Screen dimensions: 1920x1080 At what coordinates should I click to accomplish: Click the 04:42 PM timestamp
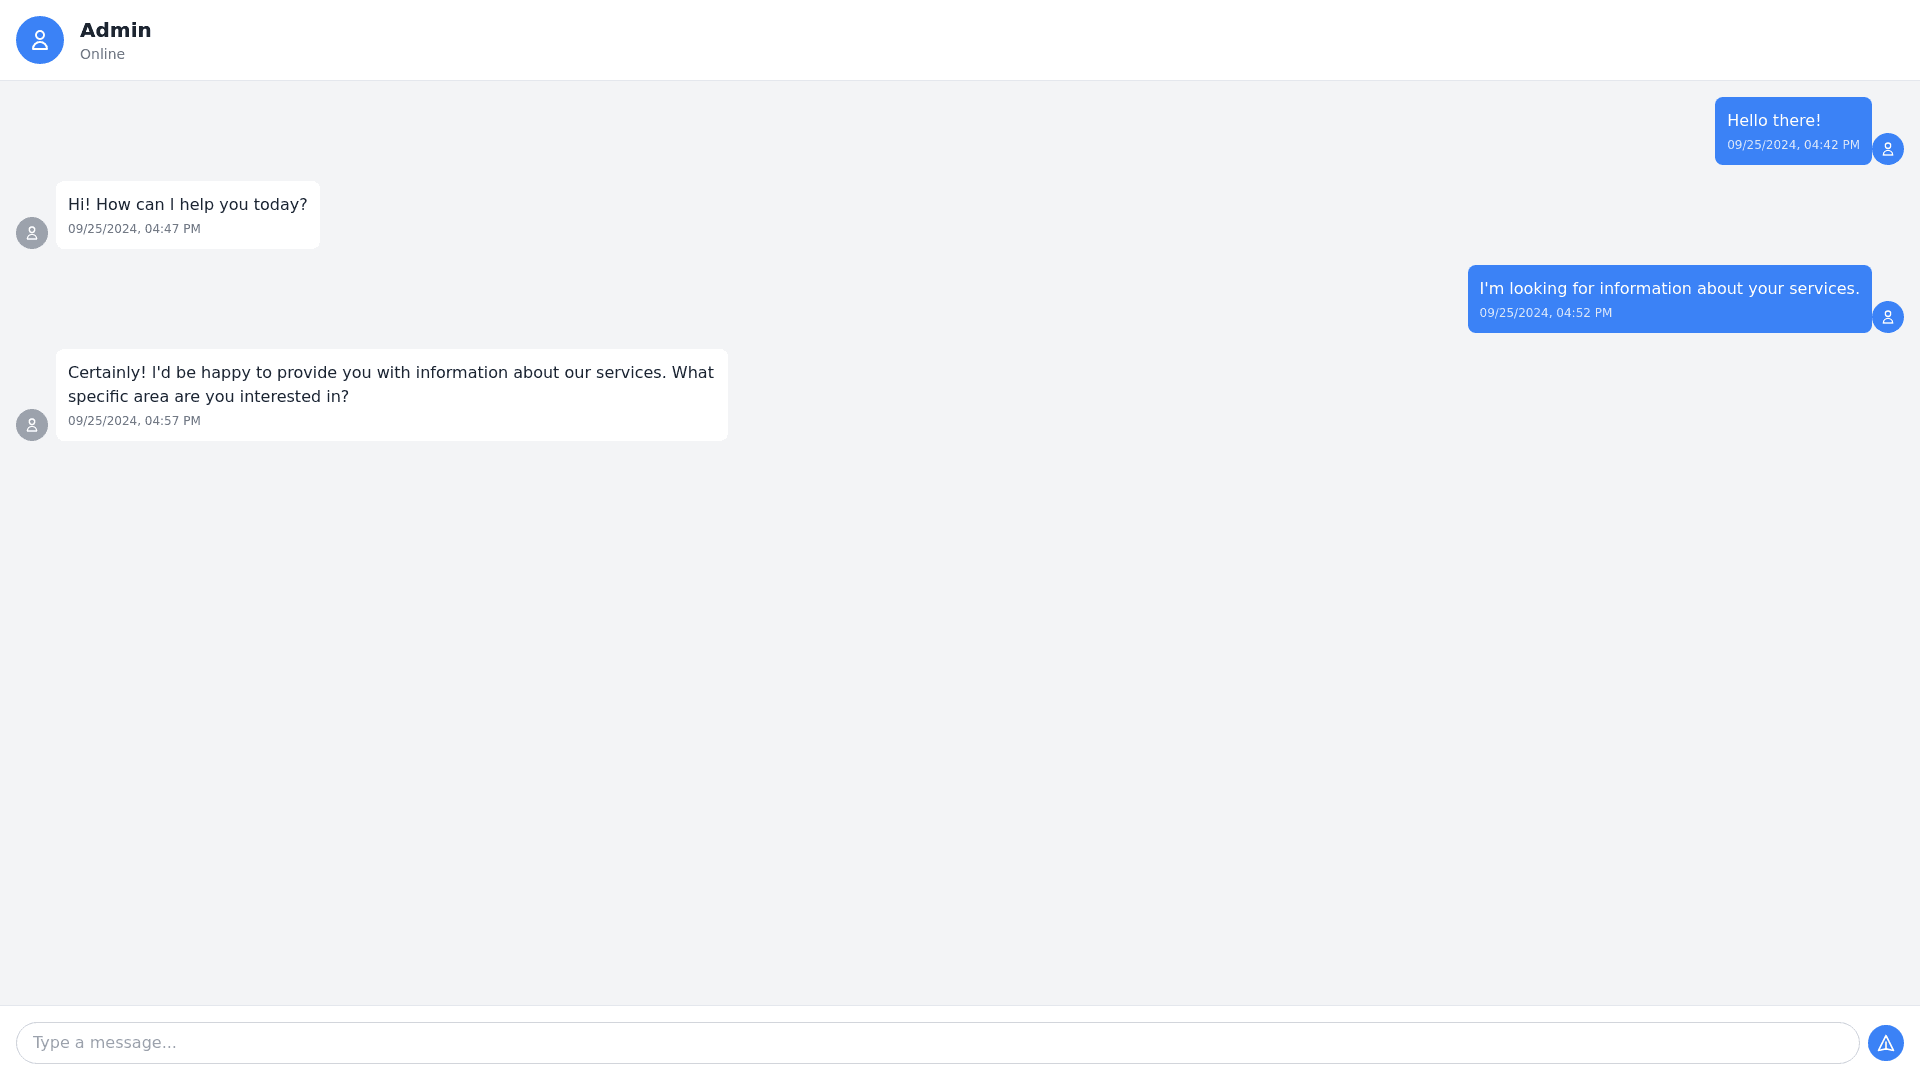point(1792,145)
